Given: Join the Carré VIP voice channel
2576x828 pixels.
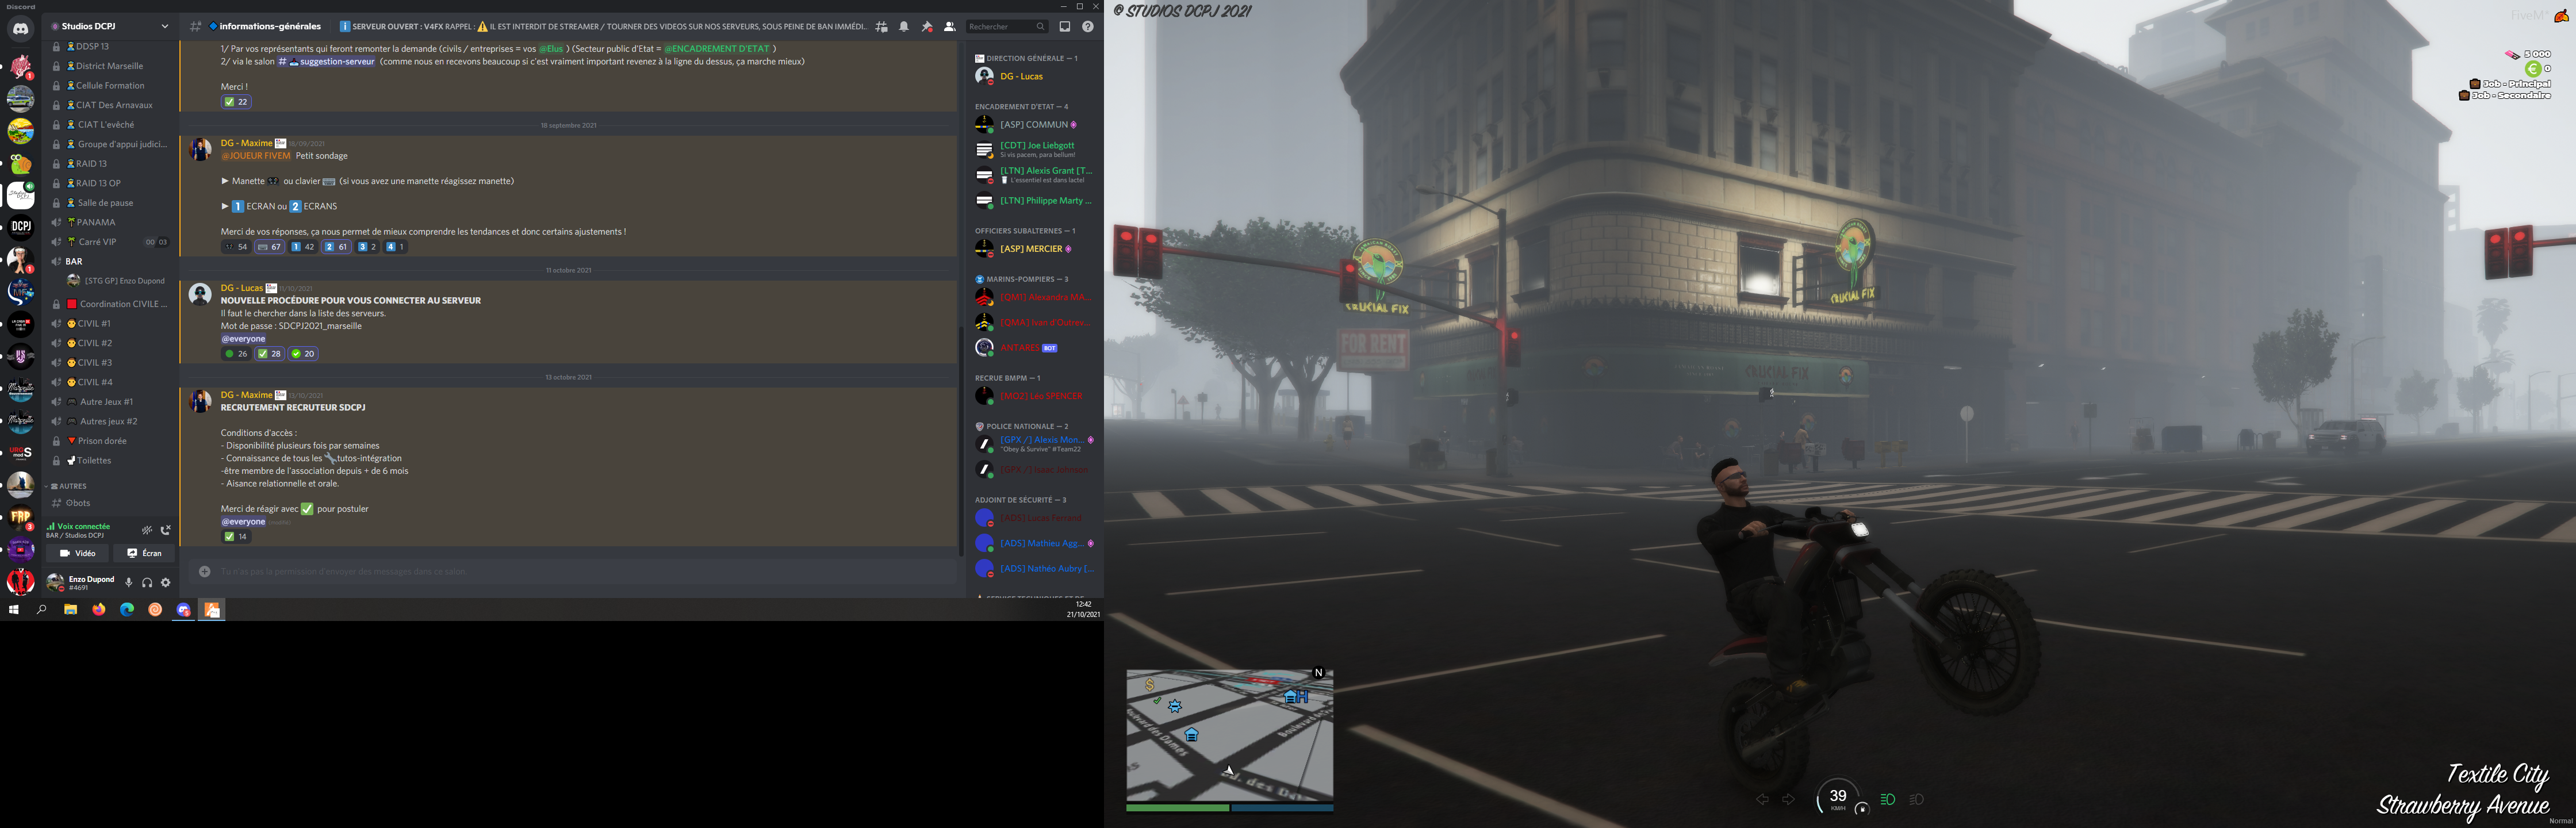Looking at the screenshot, I should coord(110,242).
